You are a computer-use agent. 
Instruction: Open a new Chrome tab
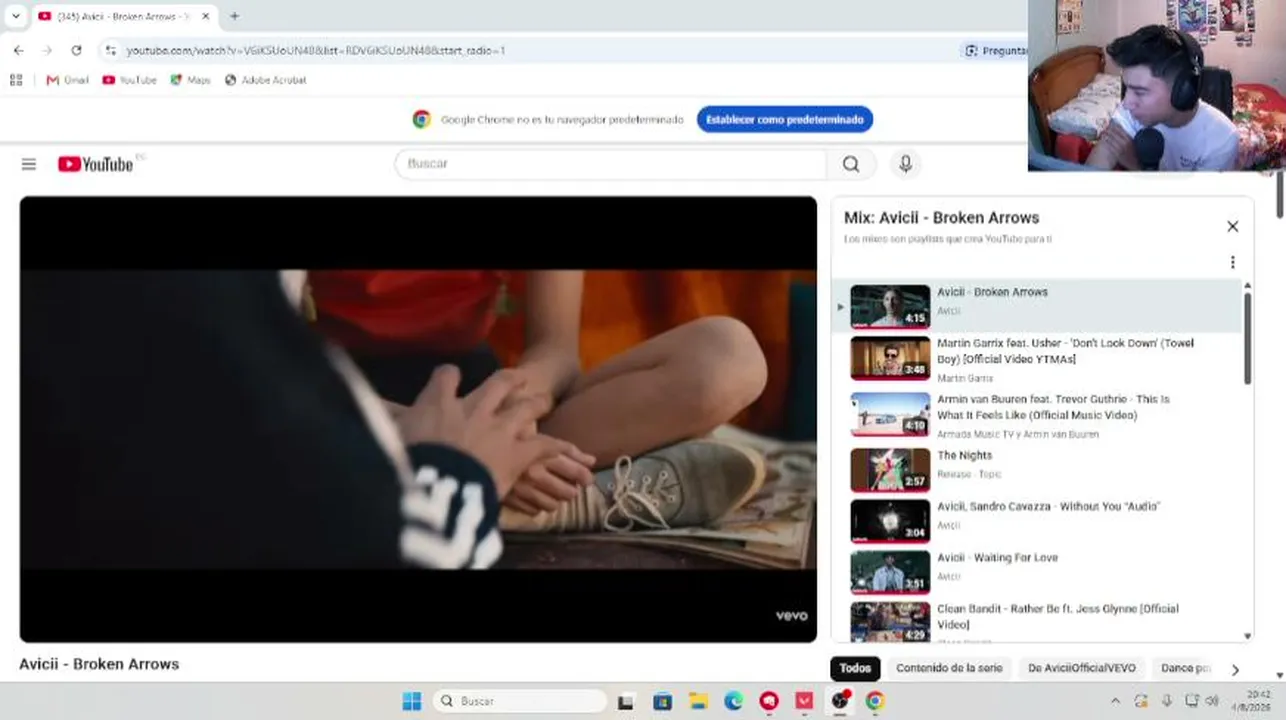(x=234, y=16)
